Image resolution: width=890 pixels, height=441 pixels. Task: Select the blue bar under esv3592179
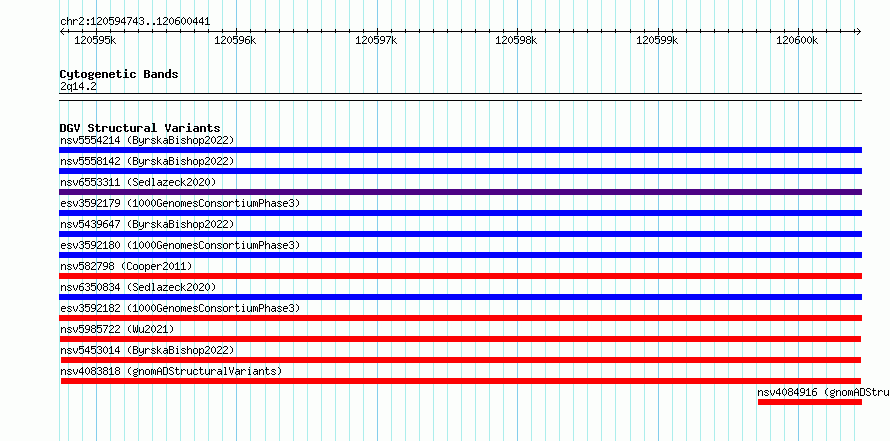pyautogui.click(x=460, y=213)
